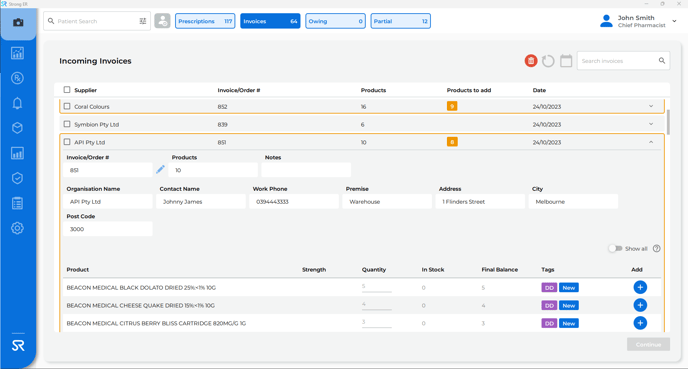This screenshot has height=369, width=688.
Task: Click quantity field for CHEESE QUAKE row
Action: click(x=376, y=305)
